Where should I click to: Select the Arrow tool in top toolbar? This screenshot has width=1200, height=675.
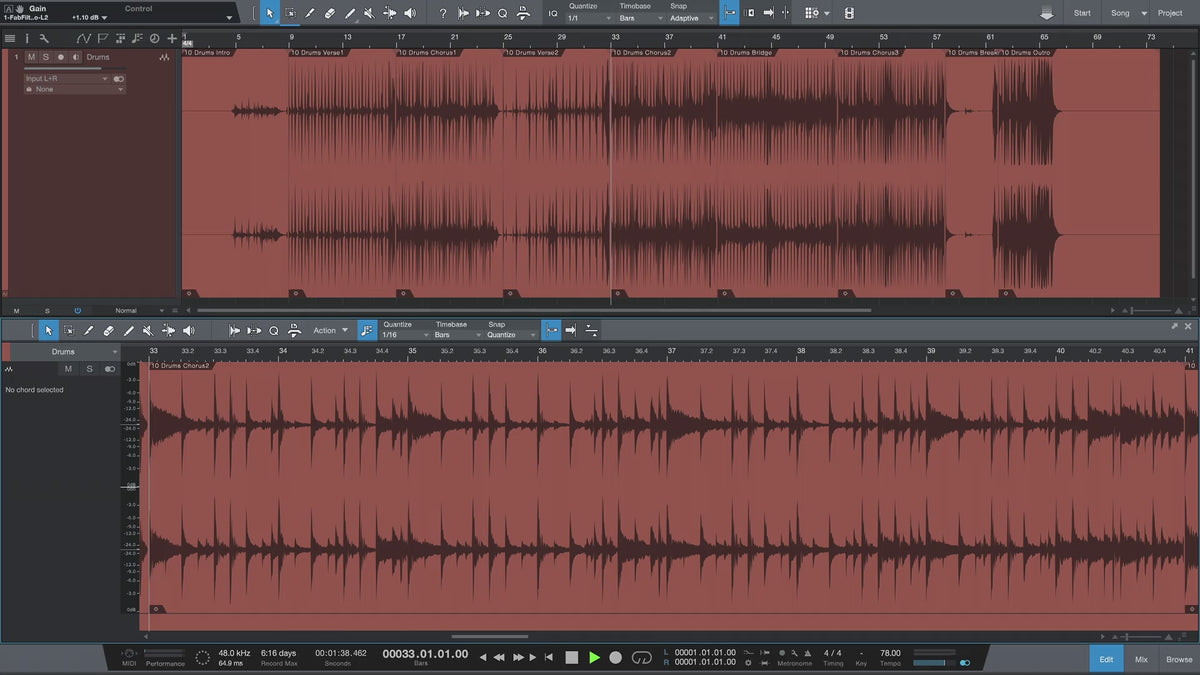270,13
